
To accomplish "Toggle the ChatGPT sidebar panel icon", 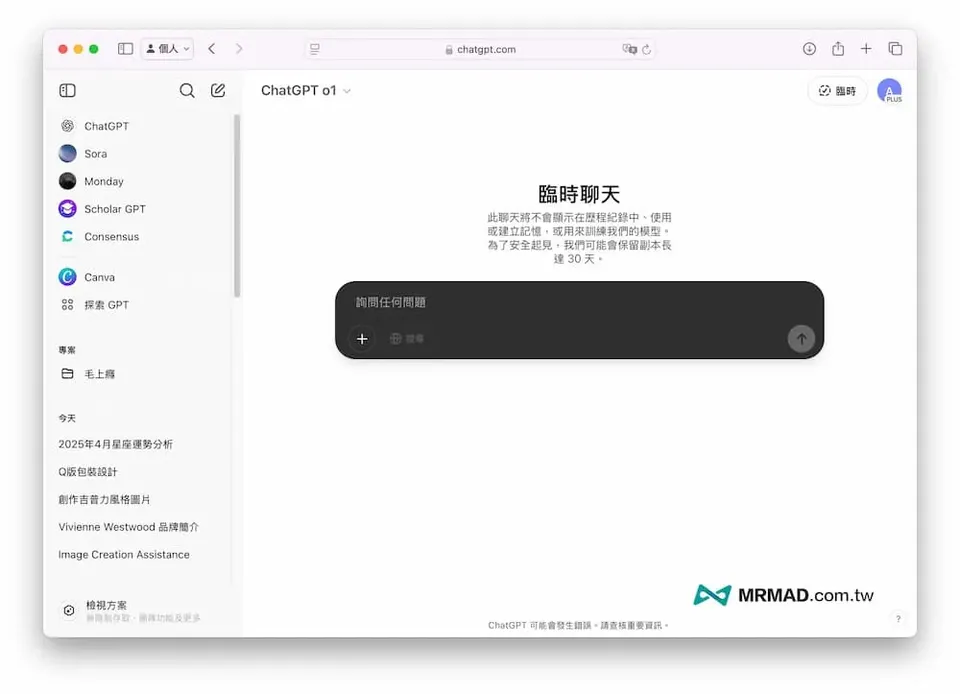I will 67,91.
